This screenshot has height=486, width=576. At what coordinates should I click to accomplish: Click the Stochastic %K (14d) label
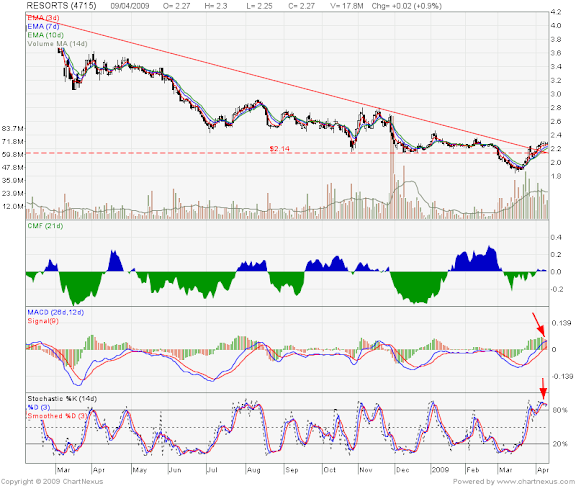pos(62,399)
